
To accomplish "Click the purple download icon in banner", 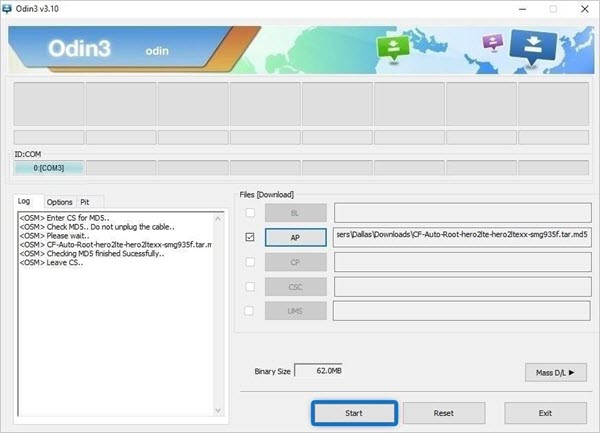I will 491,43.
